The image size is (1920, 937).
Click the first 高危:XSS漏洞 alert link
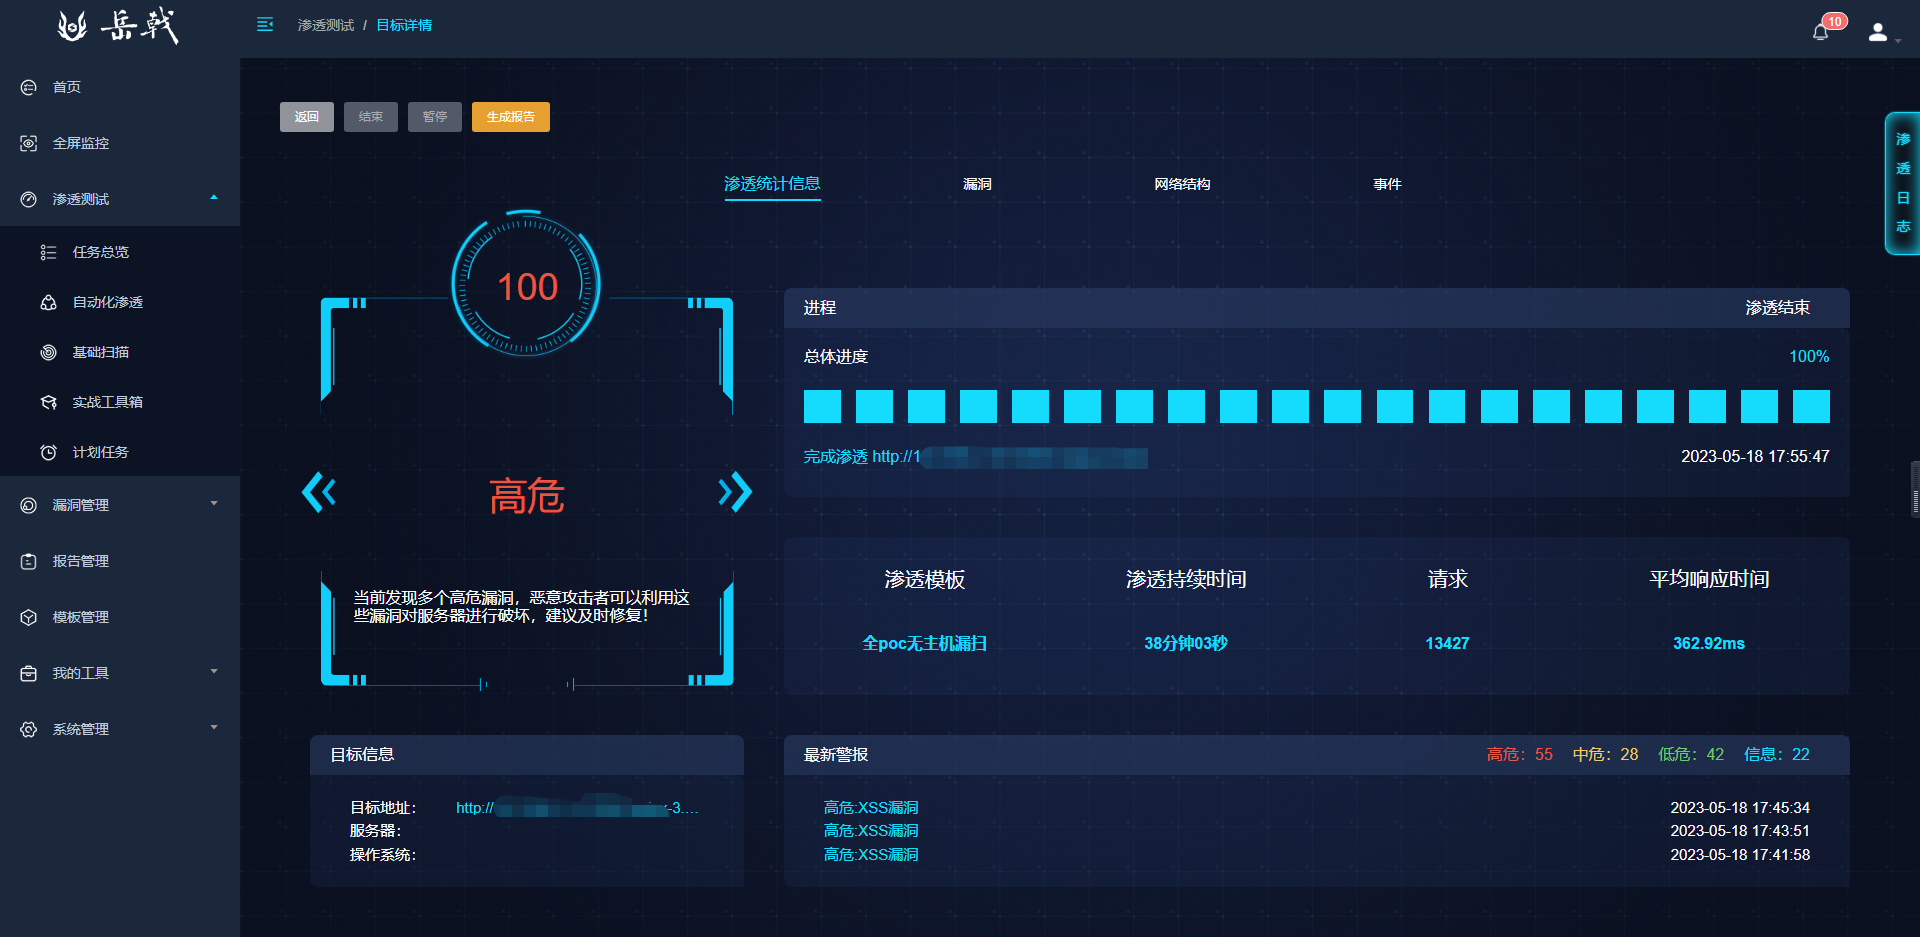[x=870, y=808]
